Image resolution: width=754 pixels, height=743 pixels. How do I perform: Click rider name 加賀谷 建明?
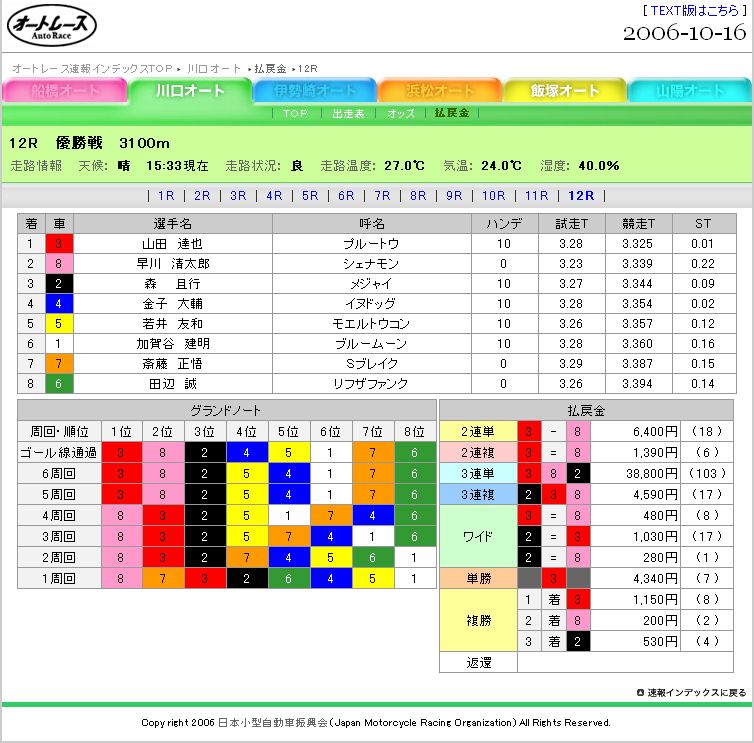click(173, 344)
